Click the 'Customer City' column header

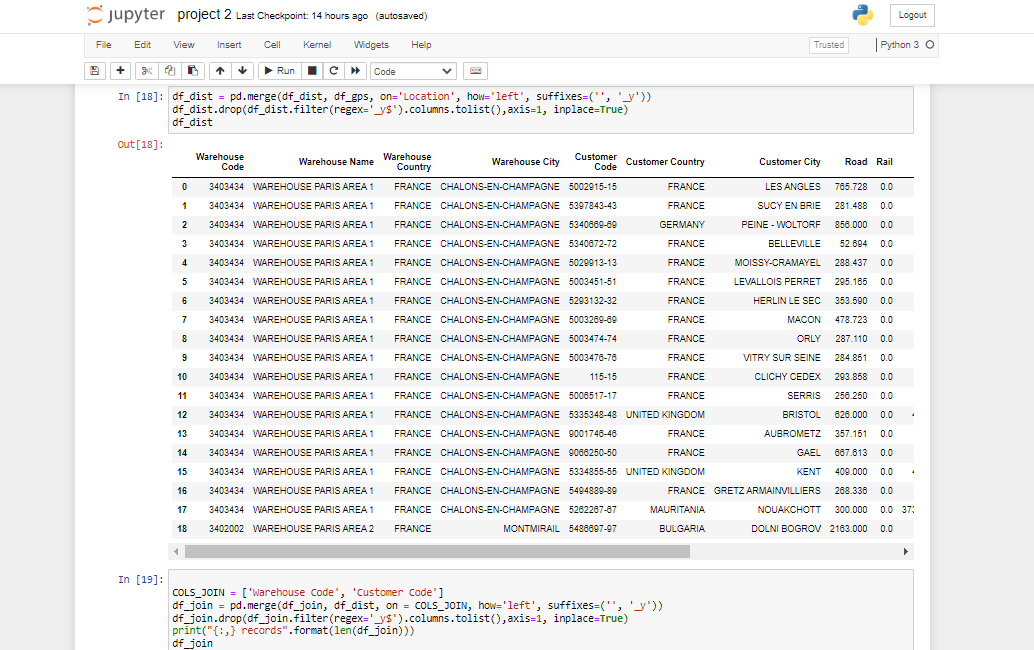coord(789,162)
